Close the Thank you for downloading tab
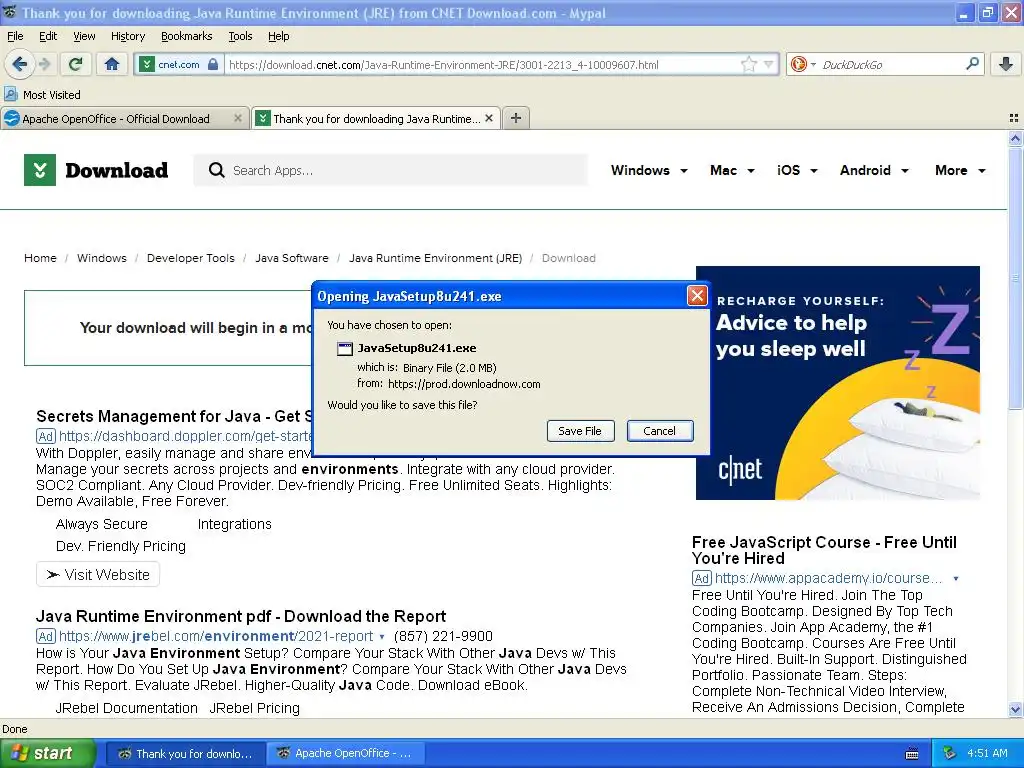This screenshot has height=768, width=1024. 488,118
